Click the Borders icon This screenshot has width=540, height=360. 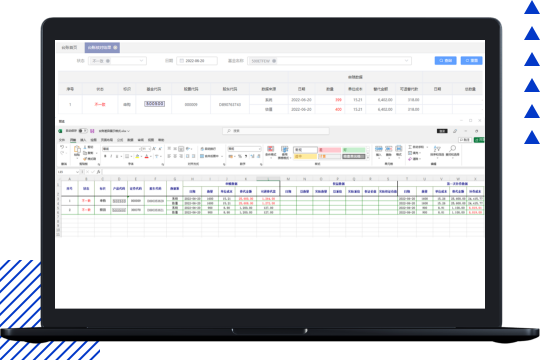coord(127,156)
